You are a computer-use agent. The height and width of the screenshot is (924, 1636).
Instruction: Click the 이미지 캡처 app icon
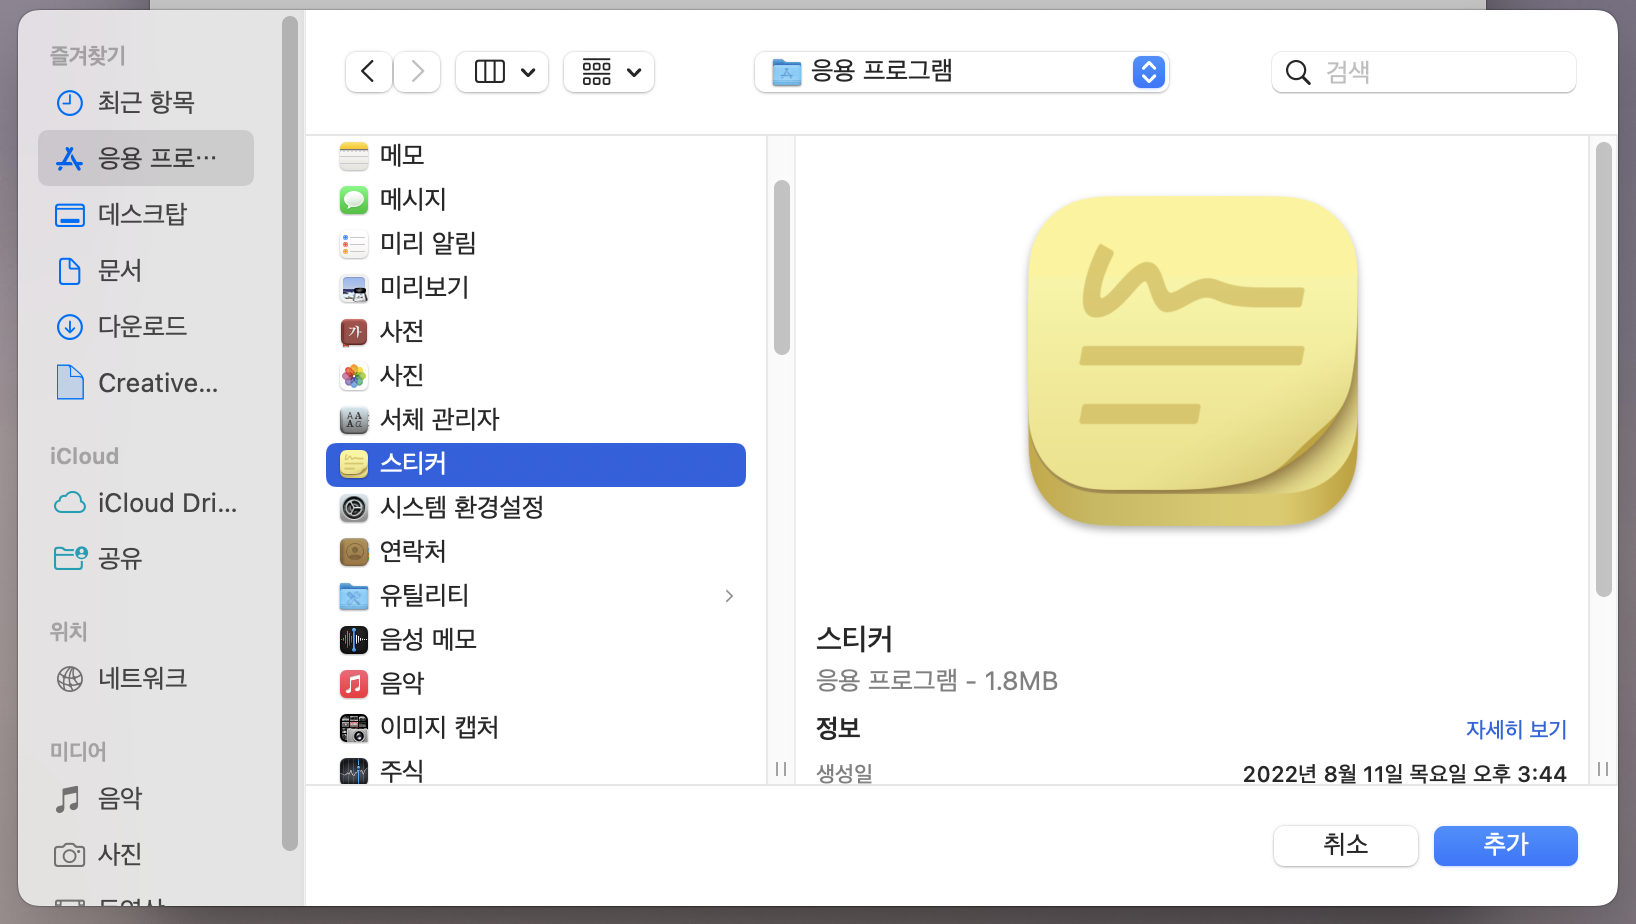[x=354, y=728]
